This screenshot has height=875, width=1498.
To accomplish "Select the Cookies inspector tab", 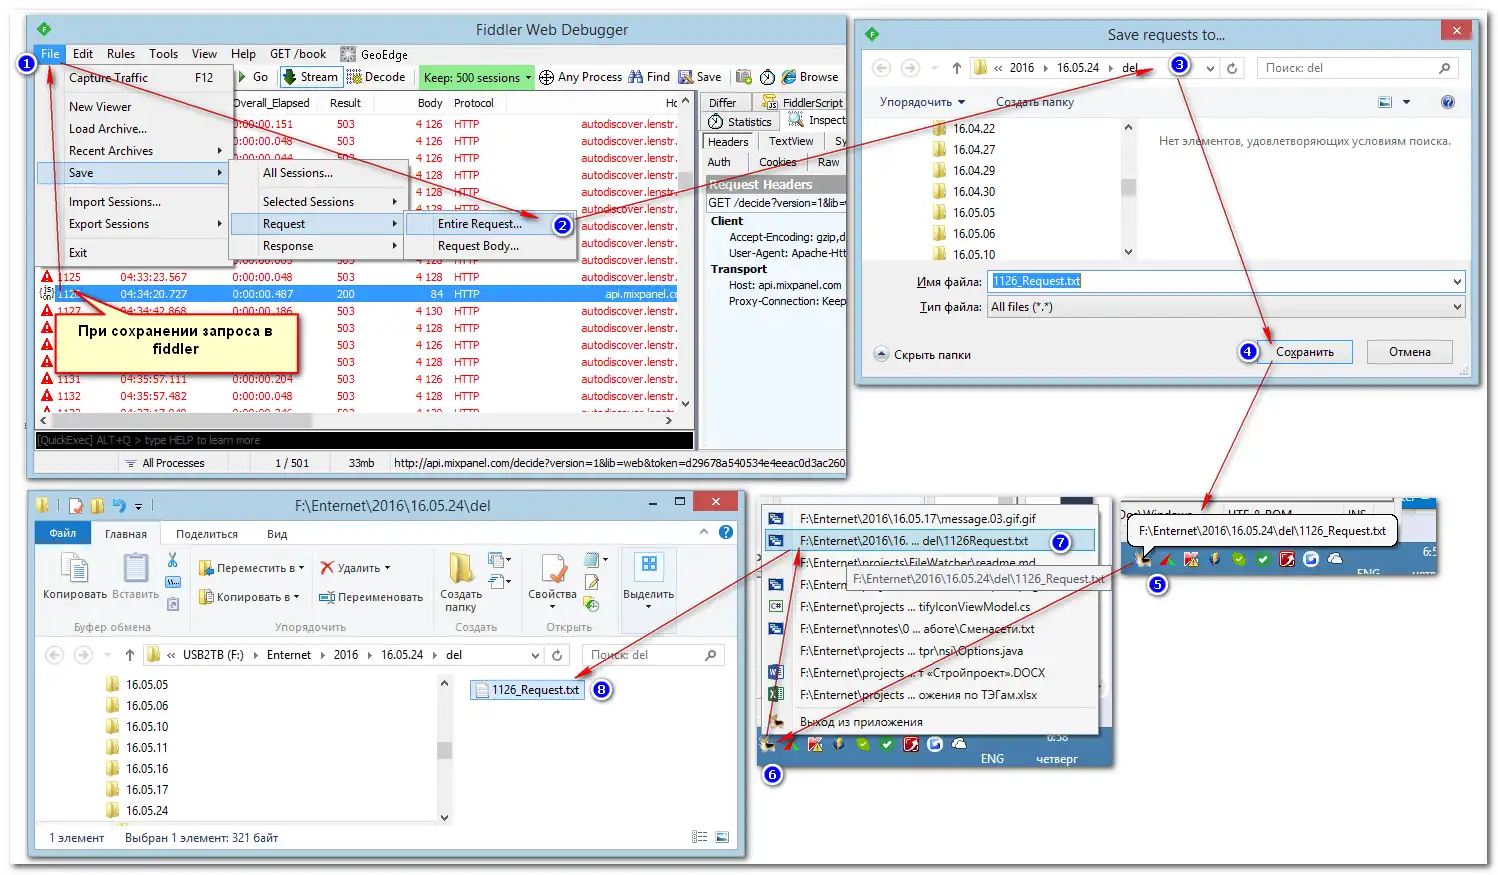I will [x=777, y=162].
